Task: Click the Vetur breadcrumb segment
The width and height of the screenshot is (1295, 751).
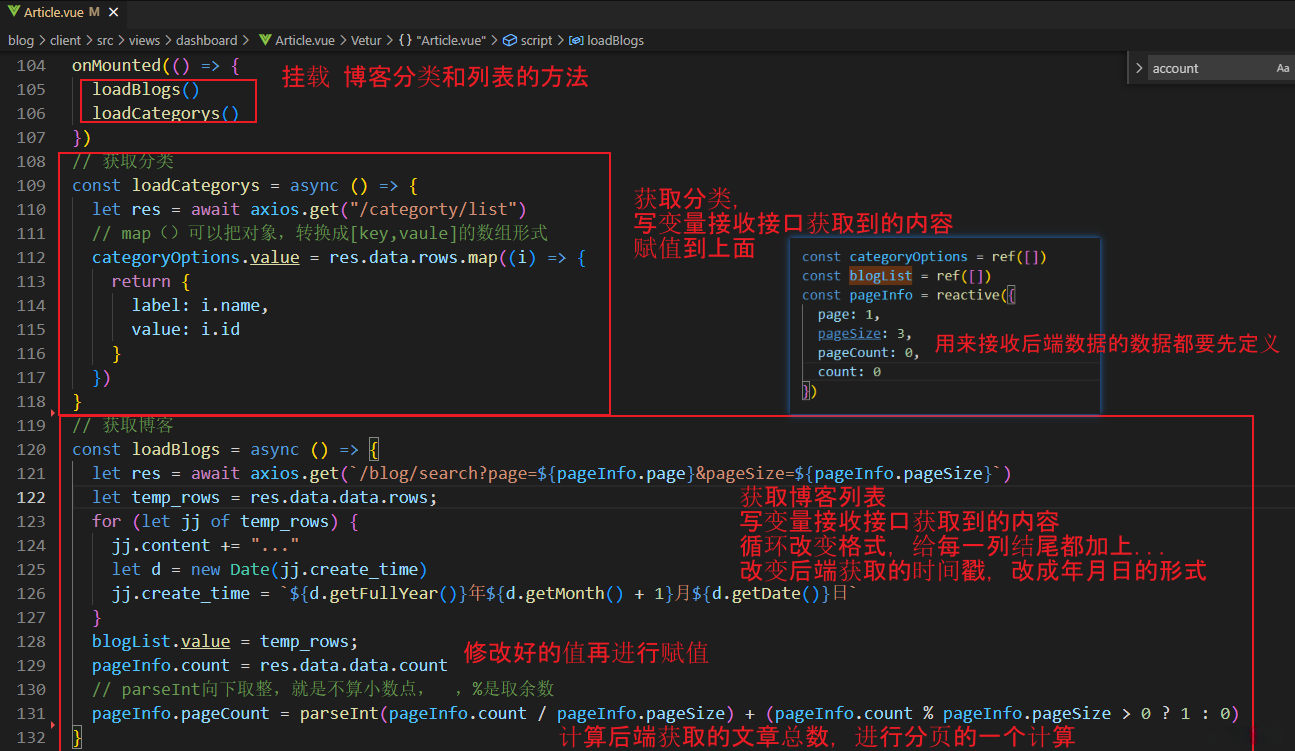Action: [x=366, y=41]
